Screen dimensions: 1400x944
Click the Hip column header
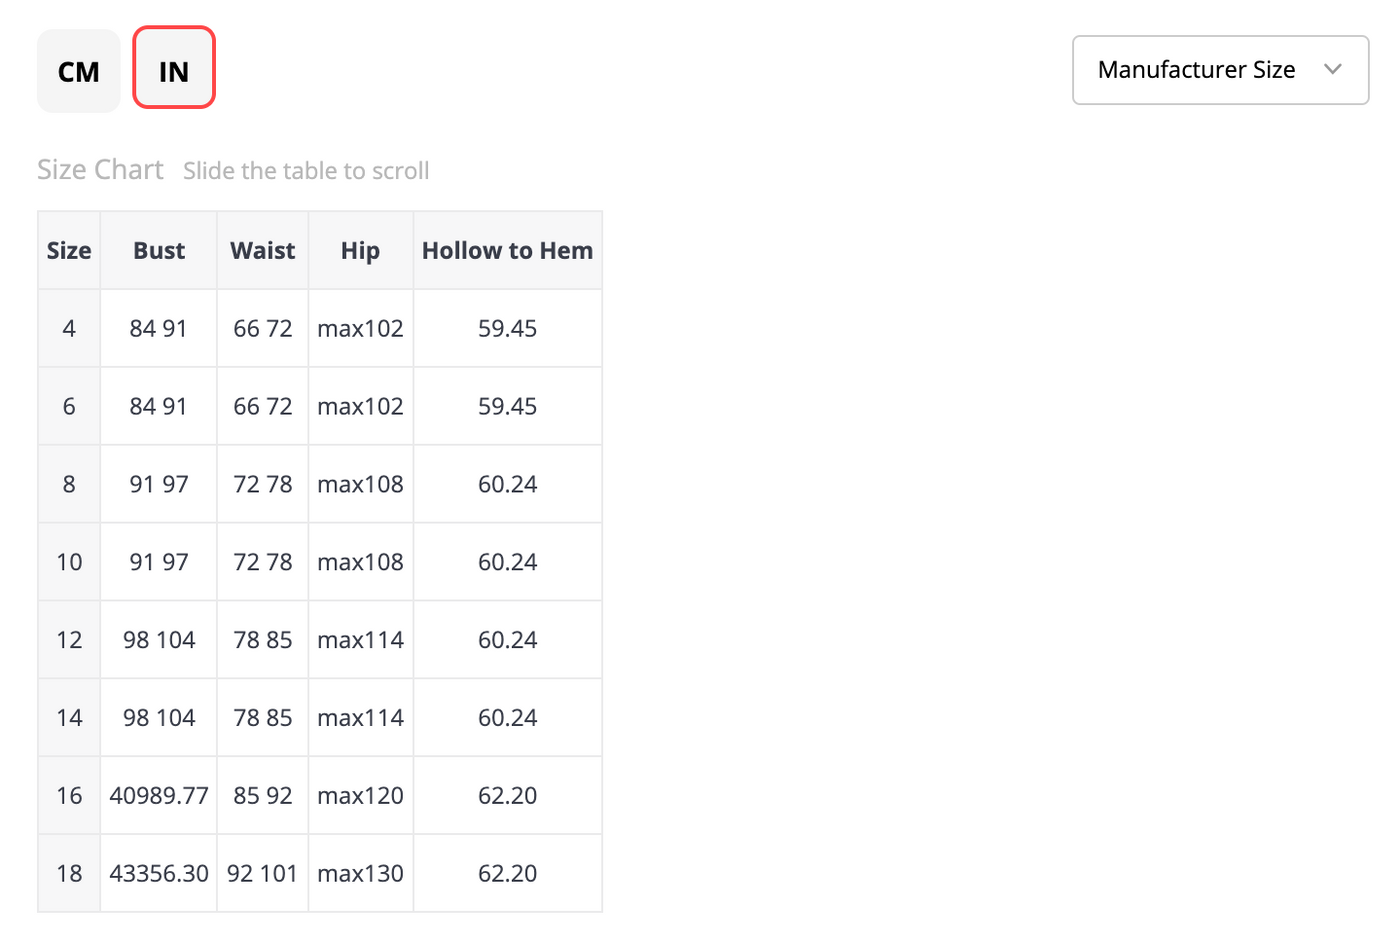coord(360,251)
